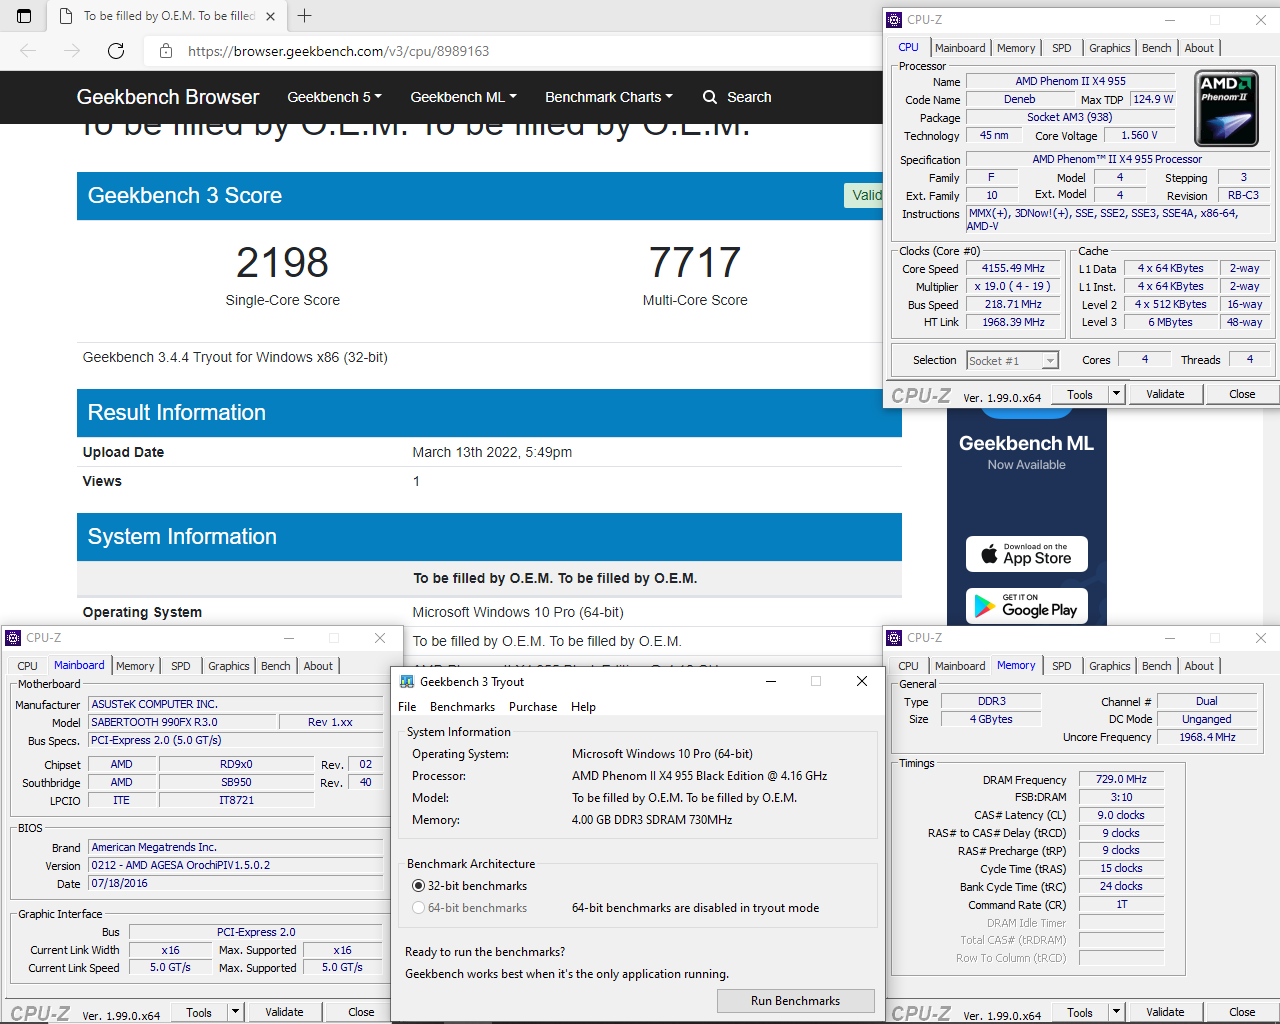Click Validate in the CPU window
The width and height of the screenshot is (1280, 1024).
tap(1165, 394)
